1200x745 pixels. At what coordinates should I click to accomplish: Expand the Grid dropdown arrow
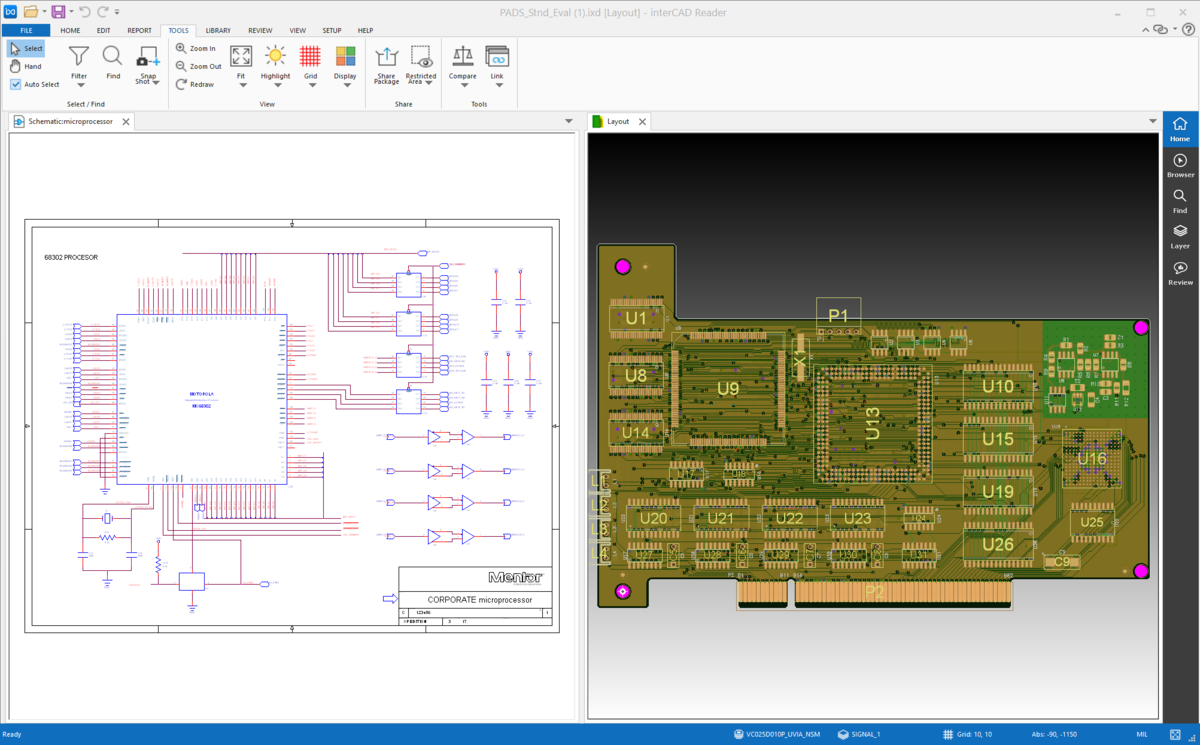pyautogui.click(x=311, y=86)
